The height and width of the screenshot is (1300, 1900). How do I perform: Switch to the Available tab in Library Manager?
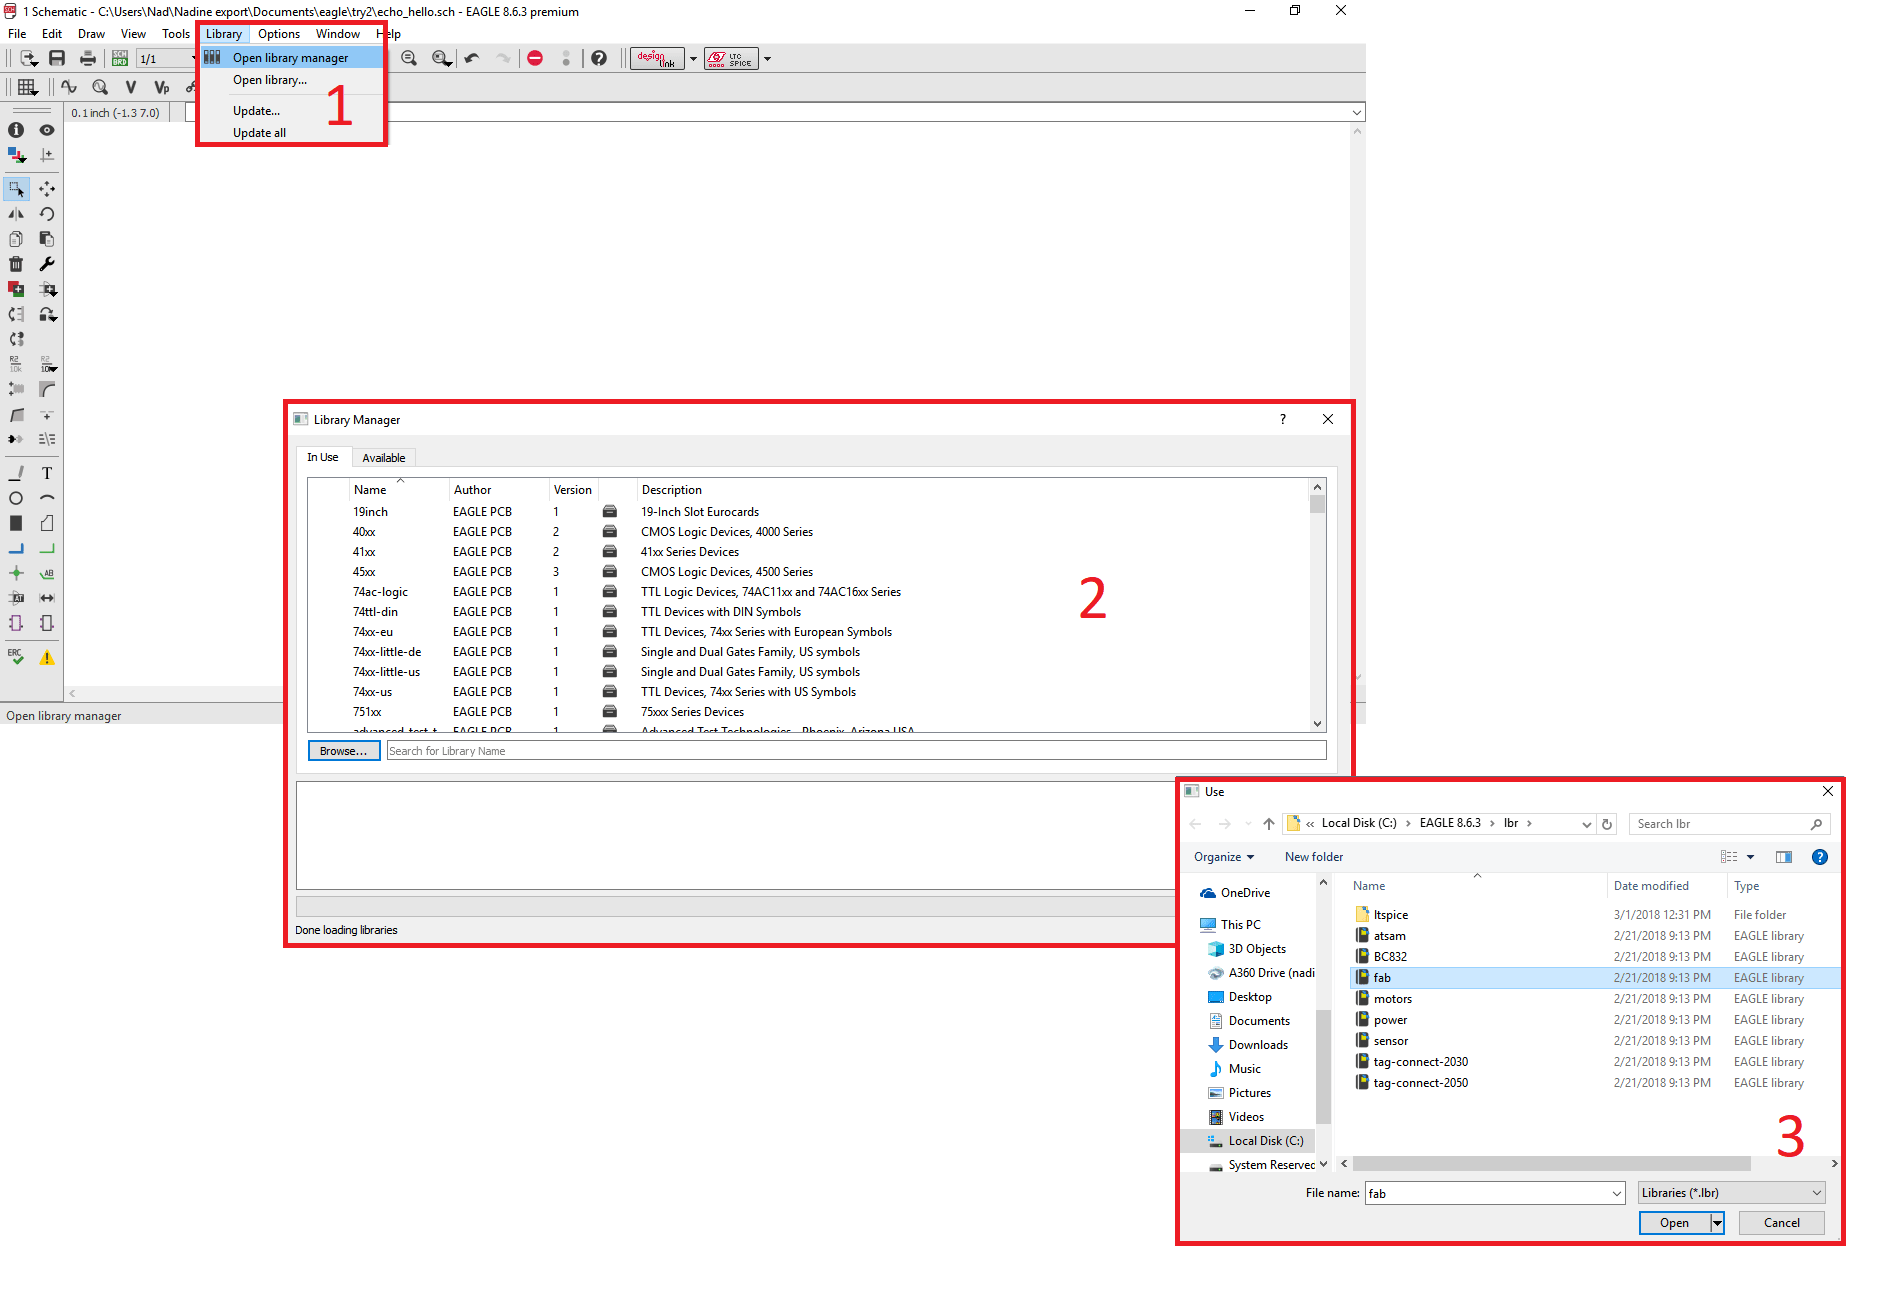[x=384, y=458]
